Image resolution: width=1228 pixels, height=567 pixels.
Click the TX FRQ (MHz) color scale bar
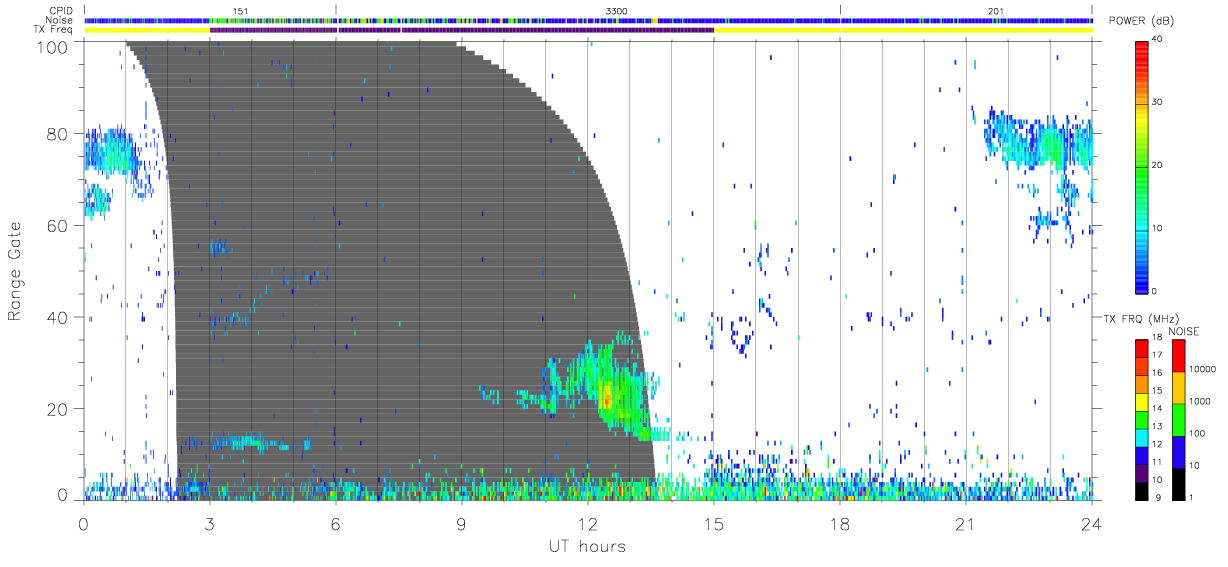pos(1141,418)
